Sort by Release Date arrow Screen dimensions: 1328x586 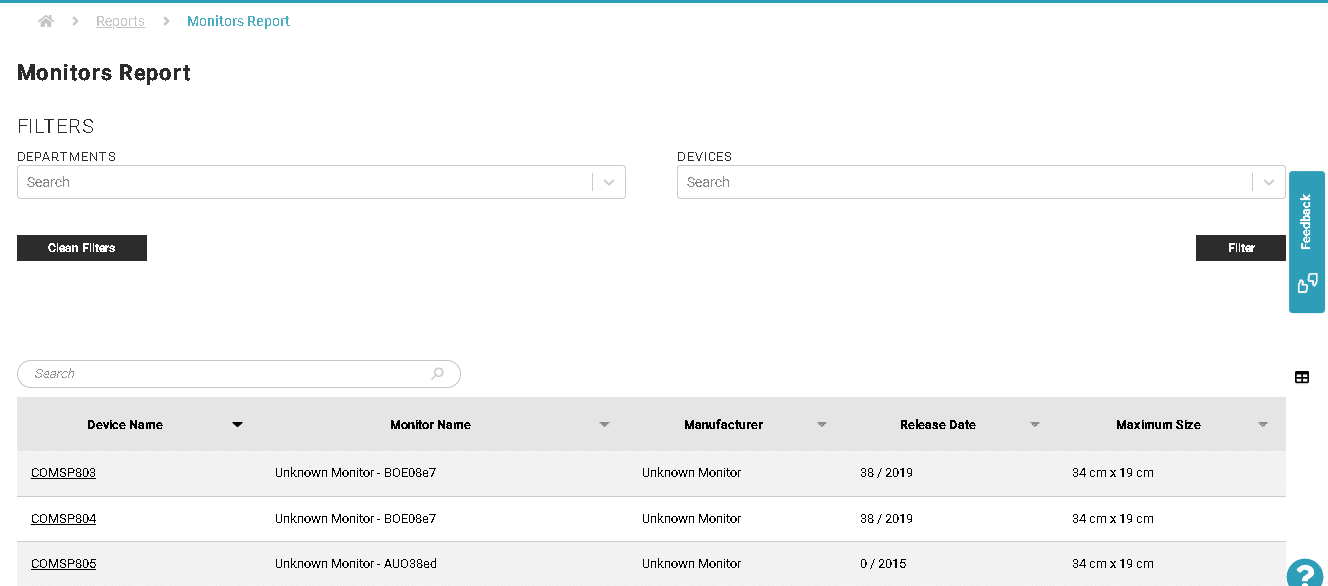(1034, 425)
